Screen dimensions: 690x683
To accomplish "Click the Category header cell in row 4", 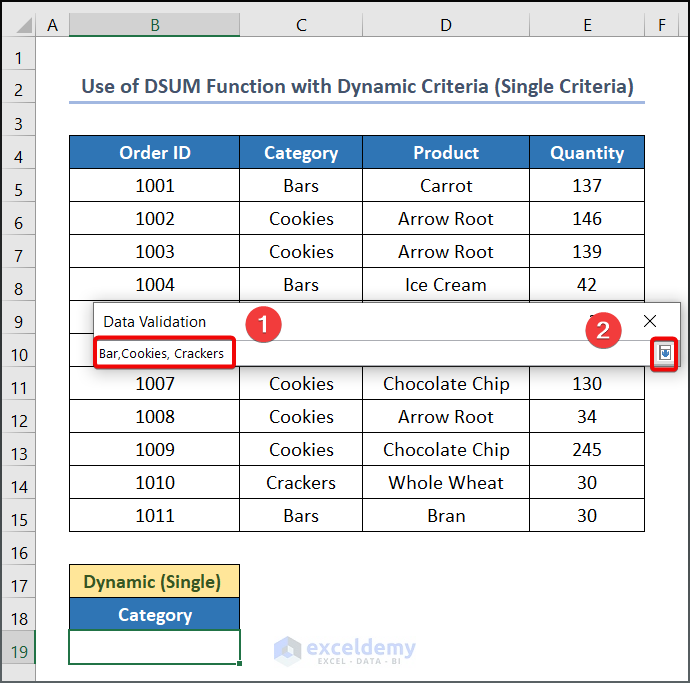I will [x=301, y=153].
